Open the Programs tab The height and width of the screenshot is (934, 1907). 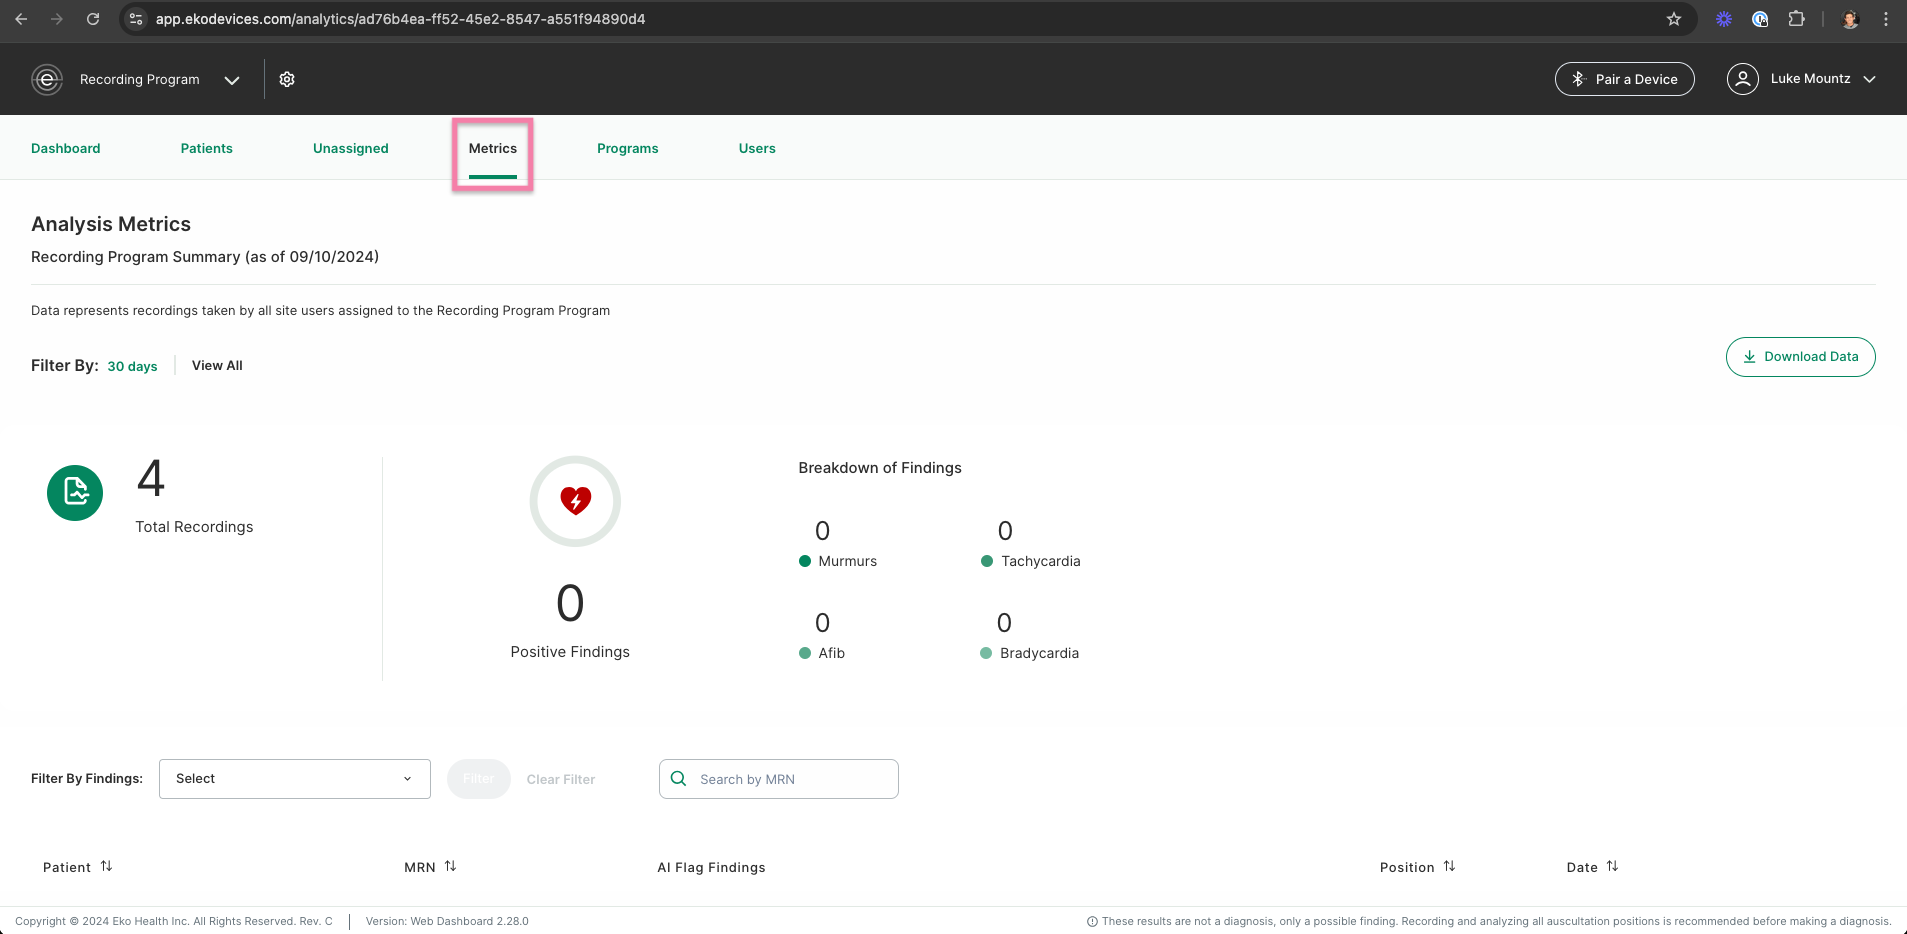[628, 148]
